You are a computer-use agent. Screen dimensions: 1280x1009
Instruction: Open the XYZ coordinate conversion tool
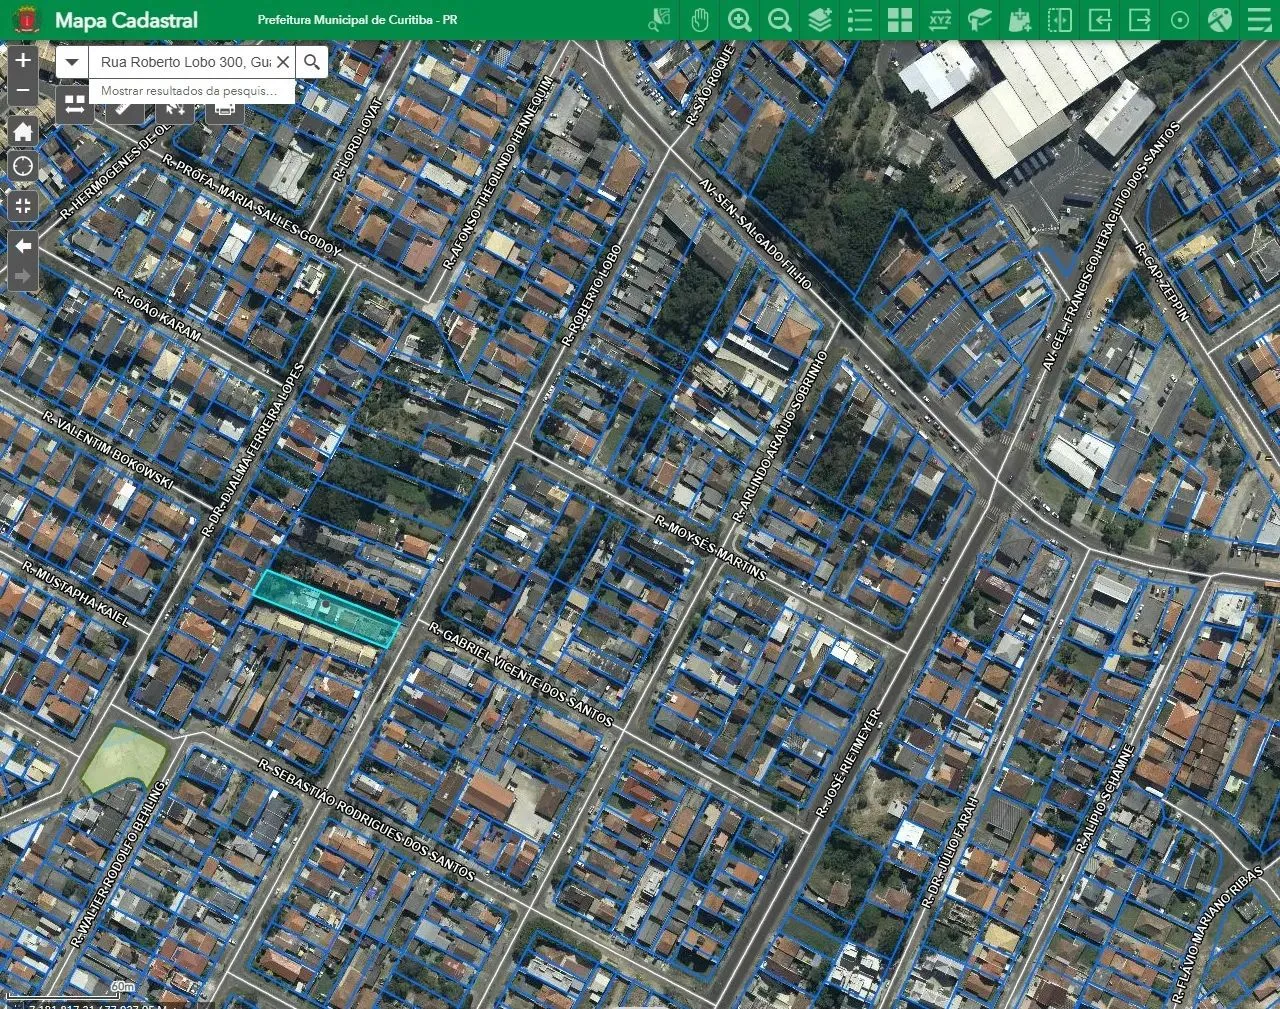939,20
